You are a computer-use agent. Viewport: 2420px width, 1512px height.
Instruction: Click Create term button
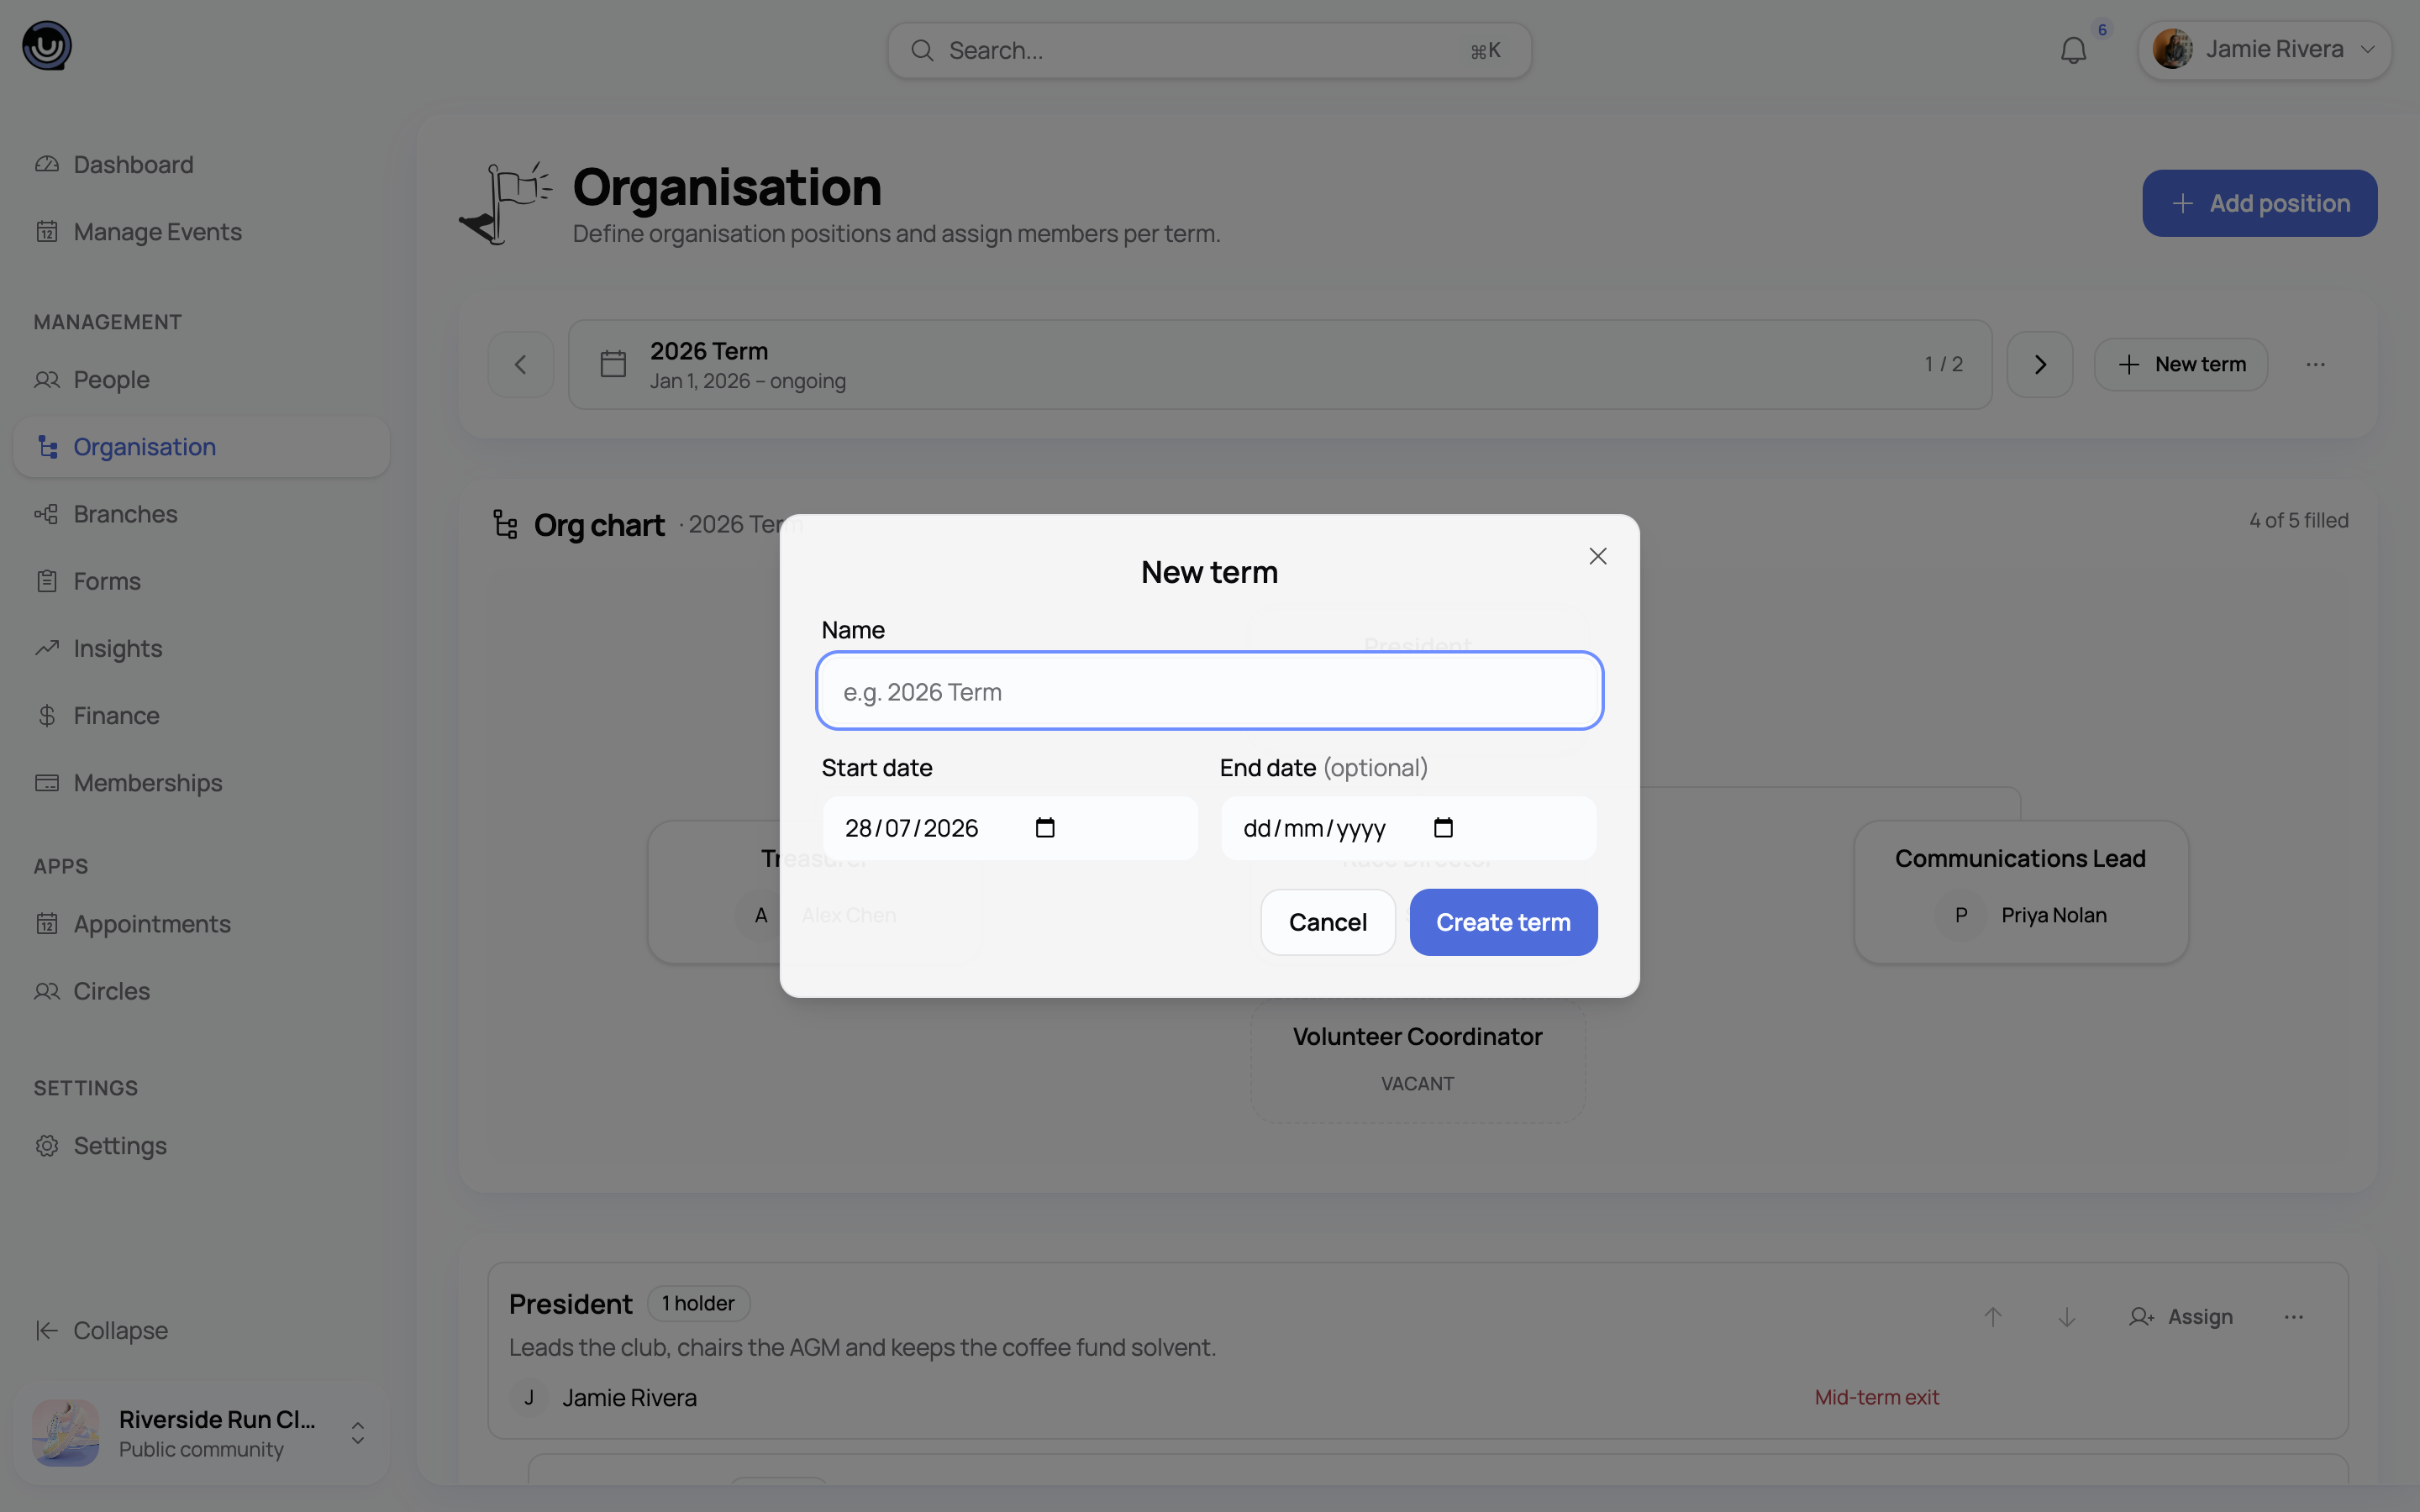[1503, 922]
